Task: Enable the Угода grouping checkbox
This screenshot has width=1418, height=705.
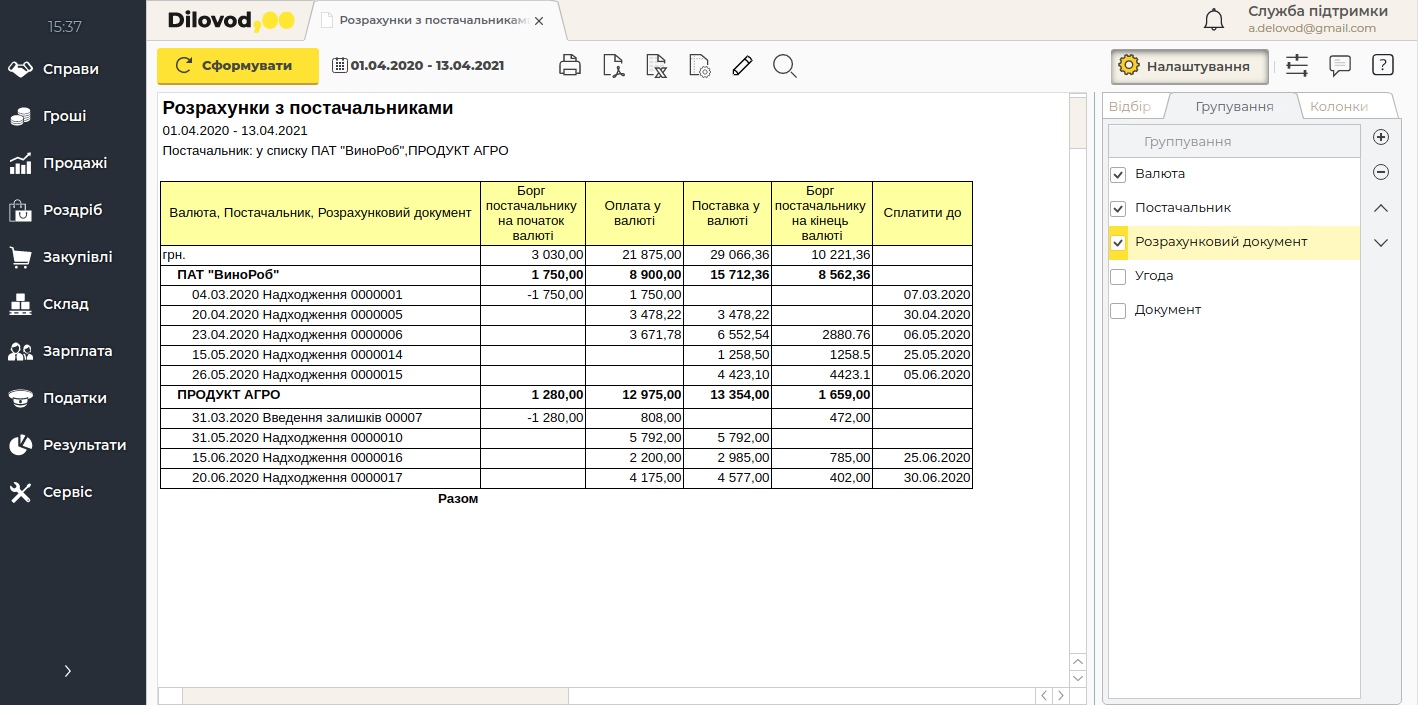Action: [1119, 277]
